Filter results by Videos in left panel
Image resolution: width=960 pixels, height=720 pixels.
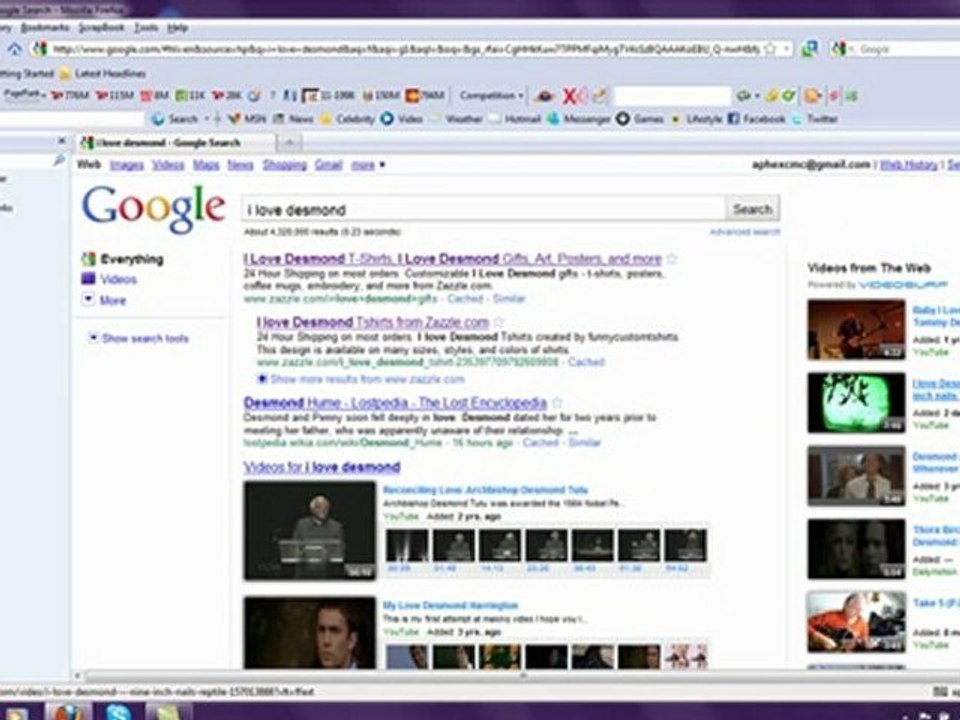[x=119, y=279]
